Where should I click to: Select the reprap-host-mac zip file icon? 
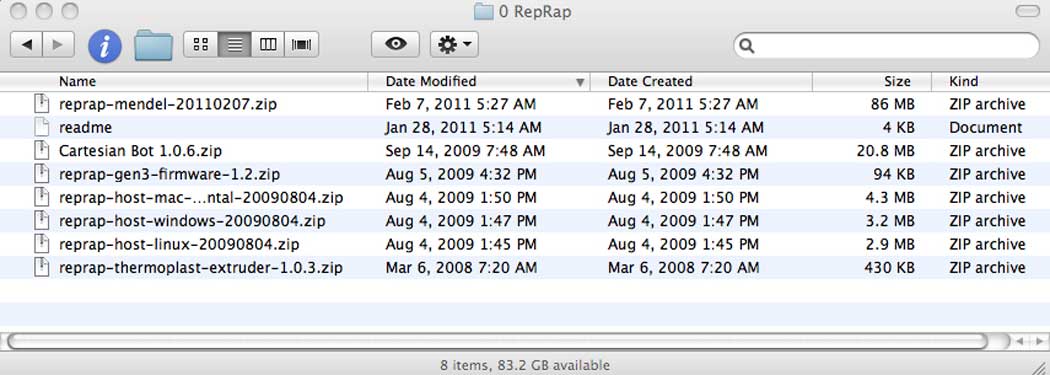click(42, 198)
